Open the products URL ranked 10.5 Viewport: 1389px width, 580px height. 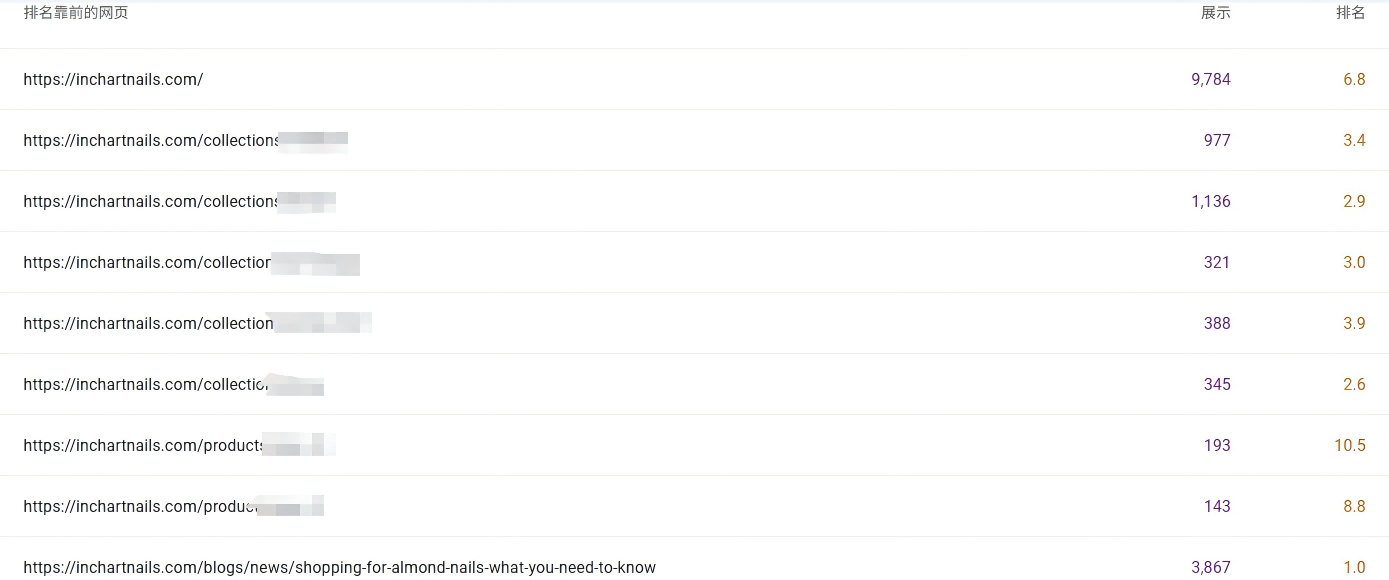click(x=143, y=445)
